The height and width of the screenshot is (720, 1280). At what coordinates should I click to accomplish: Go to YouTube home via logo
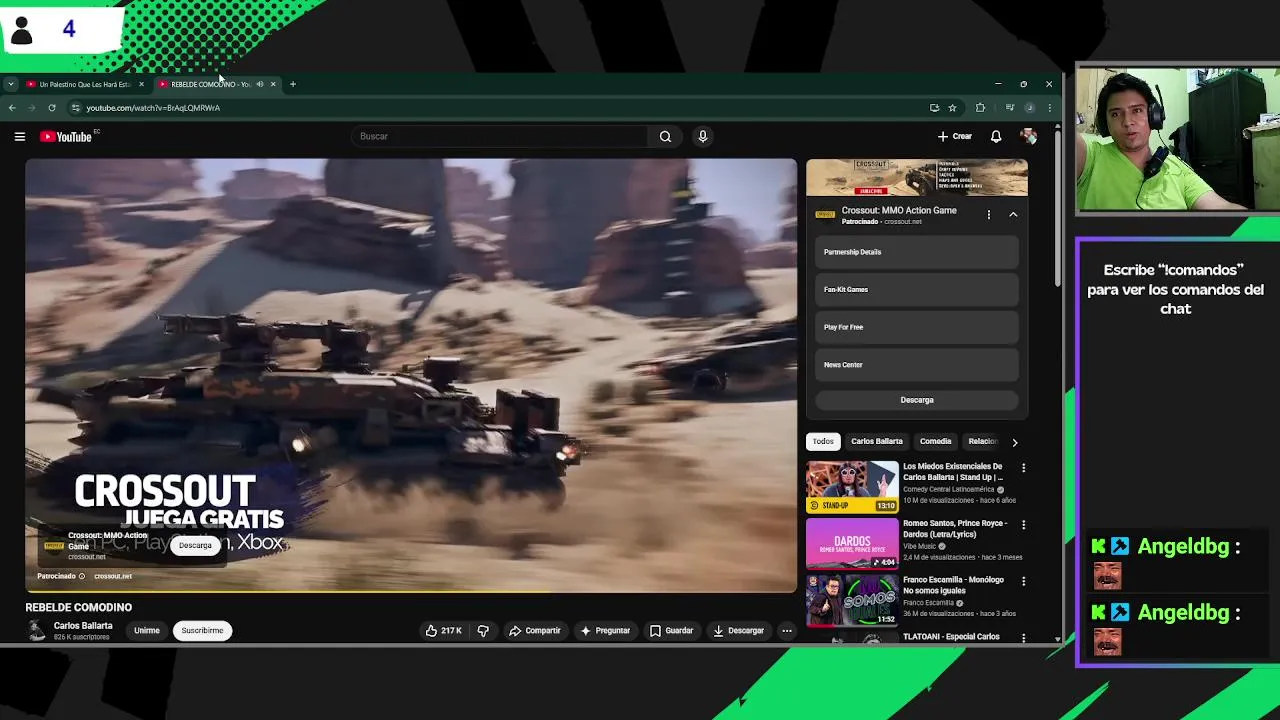pyautogui.click(x=67, y=136)
